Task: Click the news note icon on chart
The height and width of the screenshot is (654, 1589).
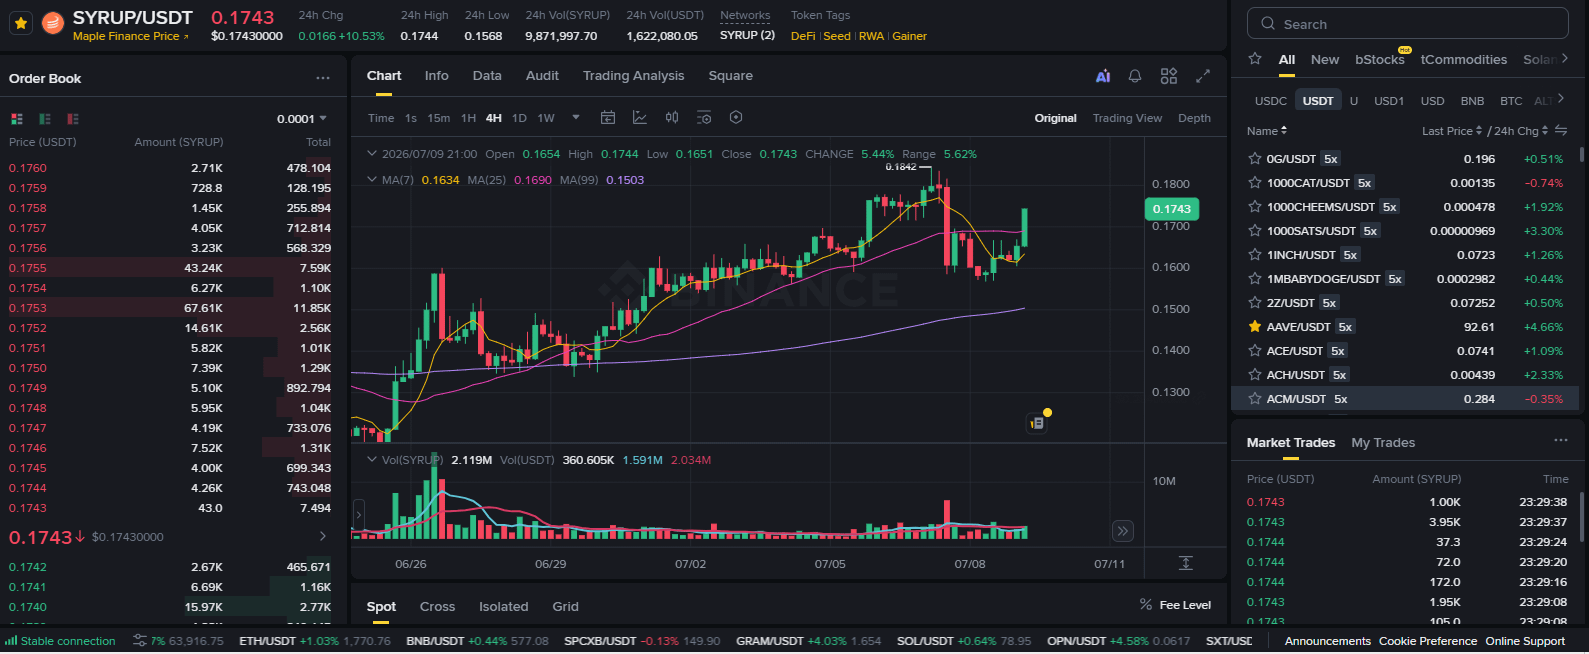Action: pos(1038,423)
